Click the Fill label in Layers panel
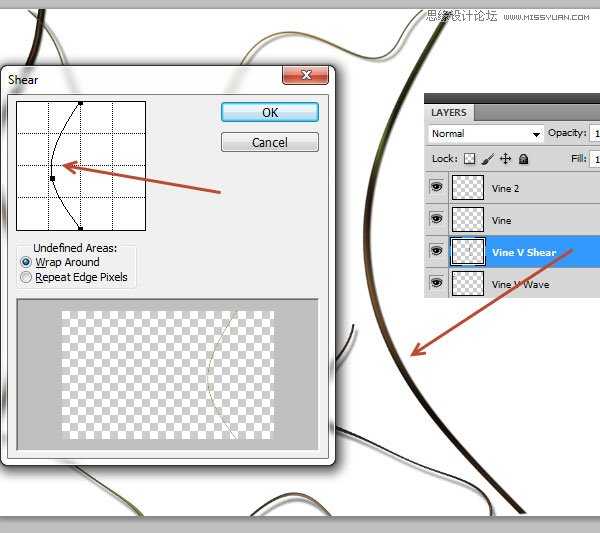 pyautogui.click(x=579, y=158)
